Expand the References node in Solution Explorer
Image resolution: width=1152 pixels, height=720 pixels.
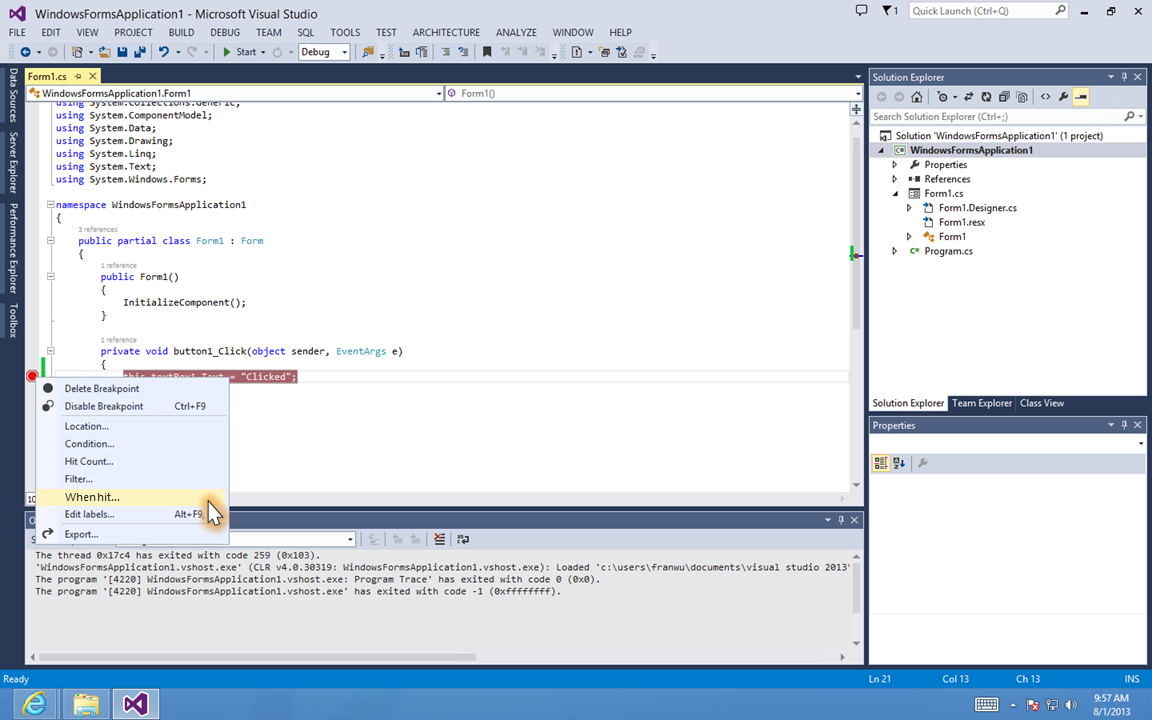[x=895, y=179]
